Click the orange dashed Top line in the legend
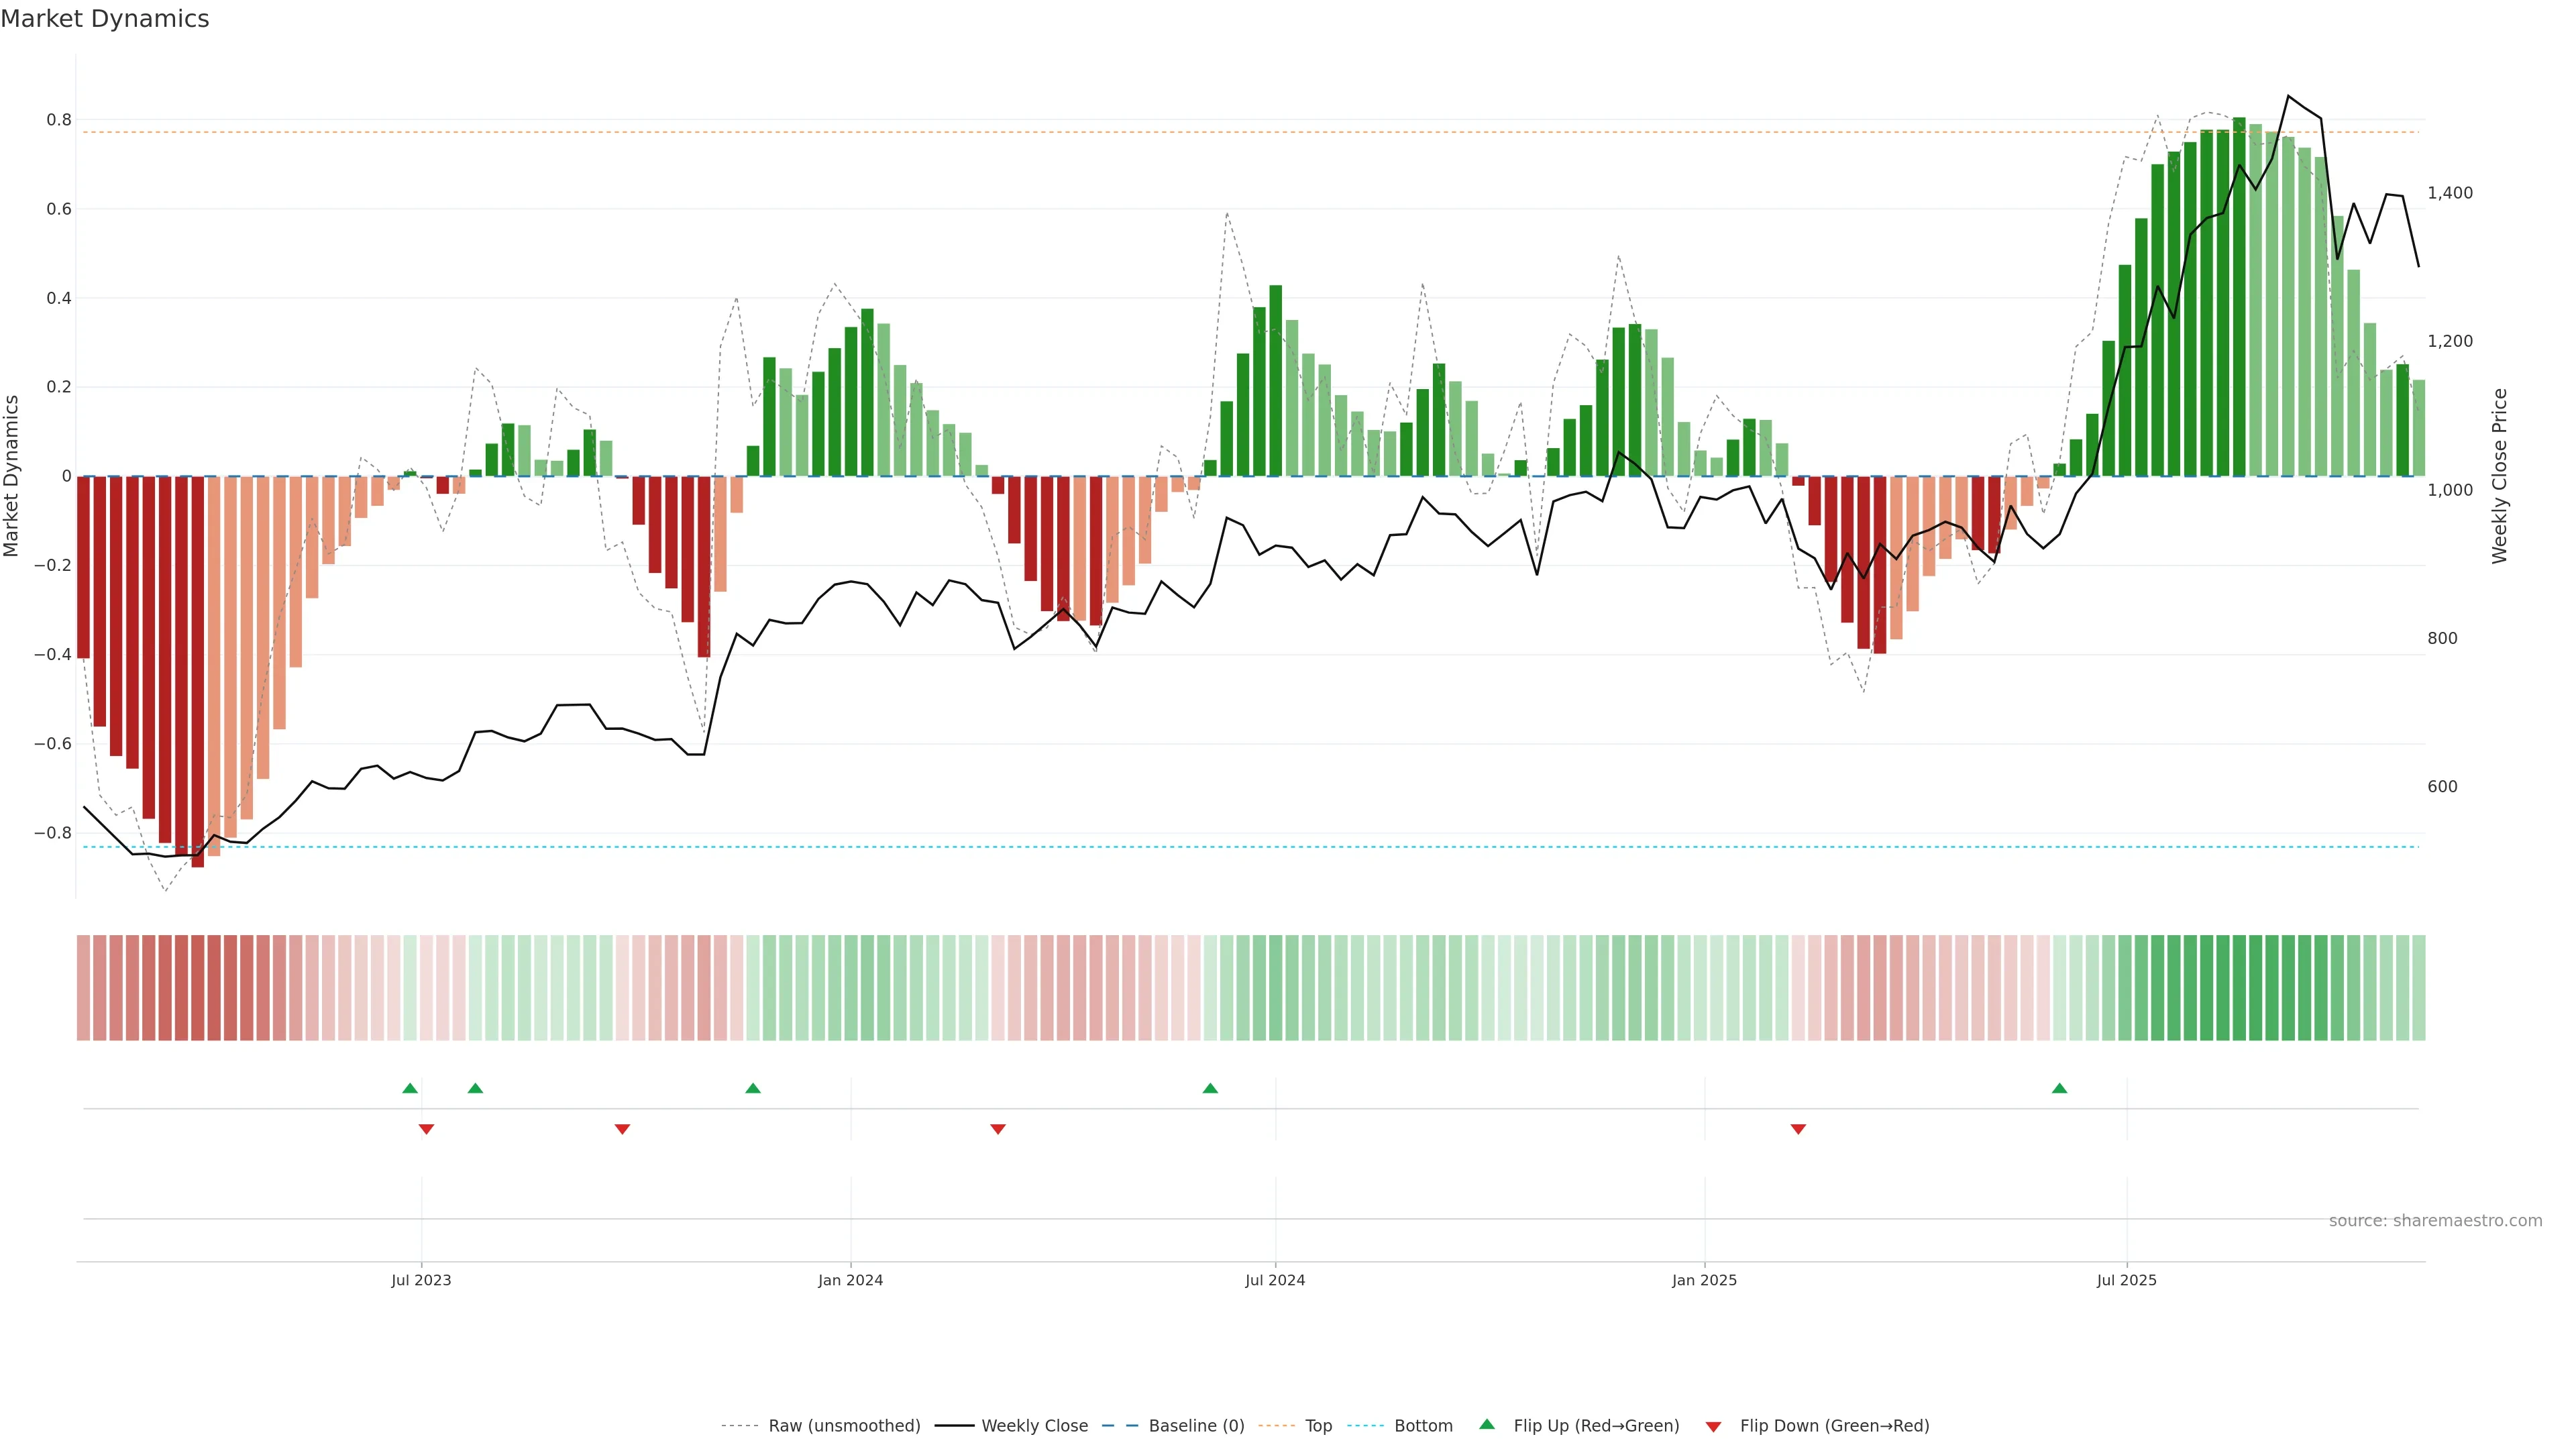This screenshot has height=1449, width=2576. (1276, 1426)
